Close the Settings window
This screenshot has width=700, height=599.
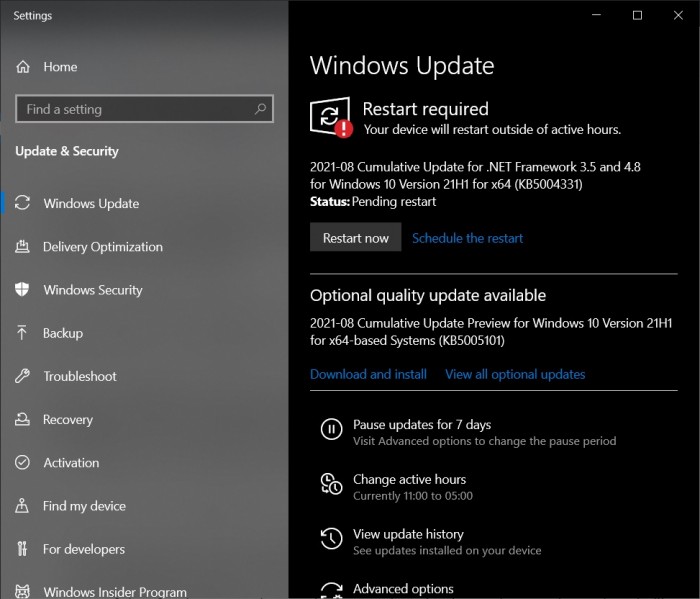tap(678, 15)
